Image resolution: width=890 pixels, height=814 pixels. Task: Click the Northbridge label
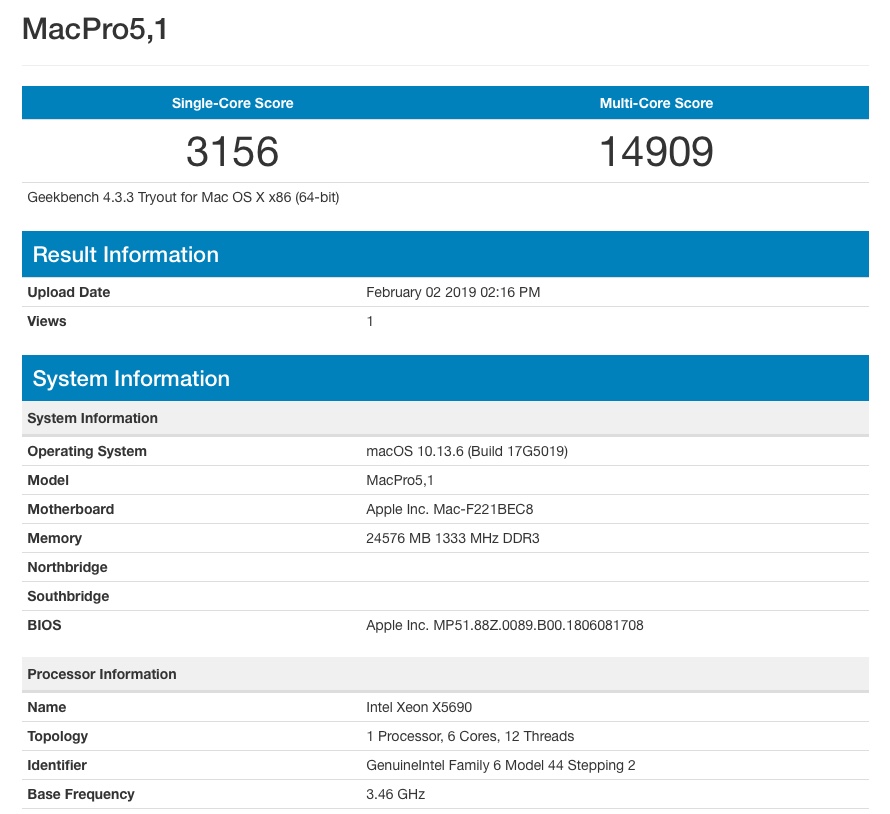click(x=67, y=567)
